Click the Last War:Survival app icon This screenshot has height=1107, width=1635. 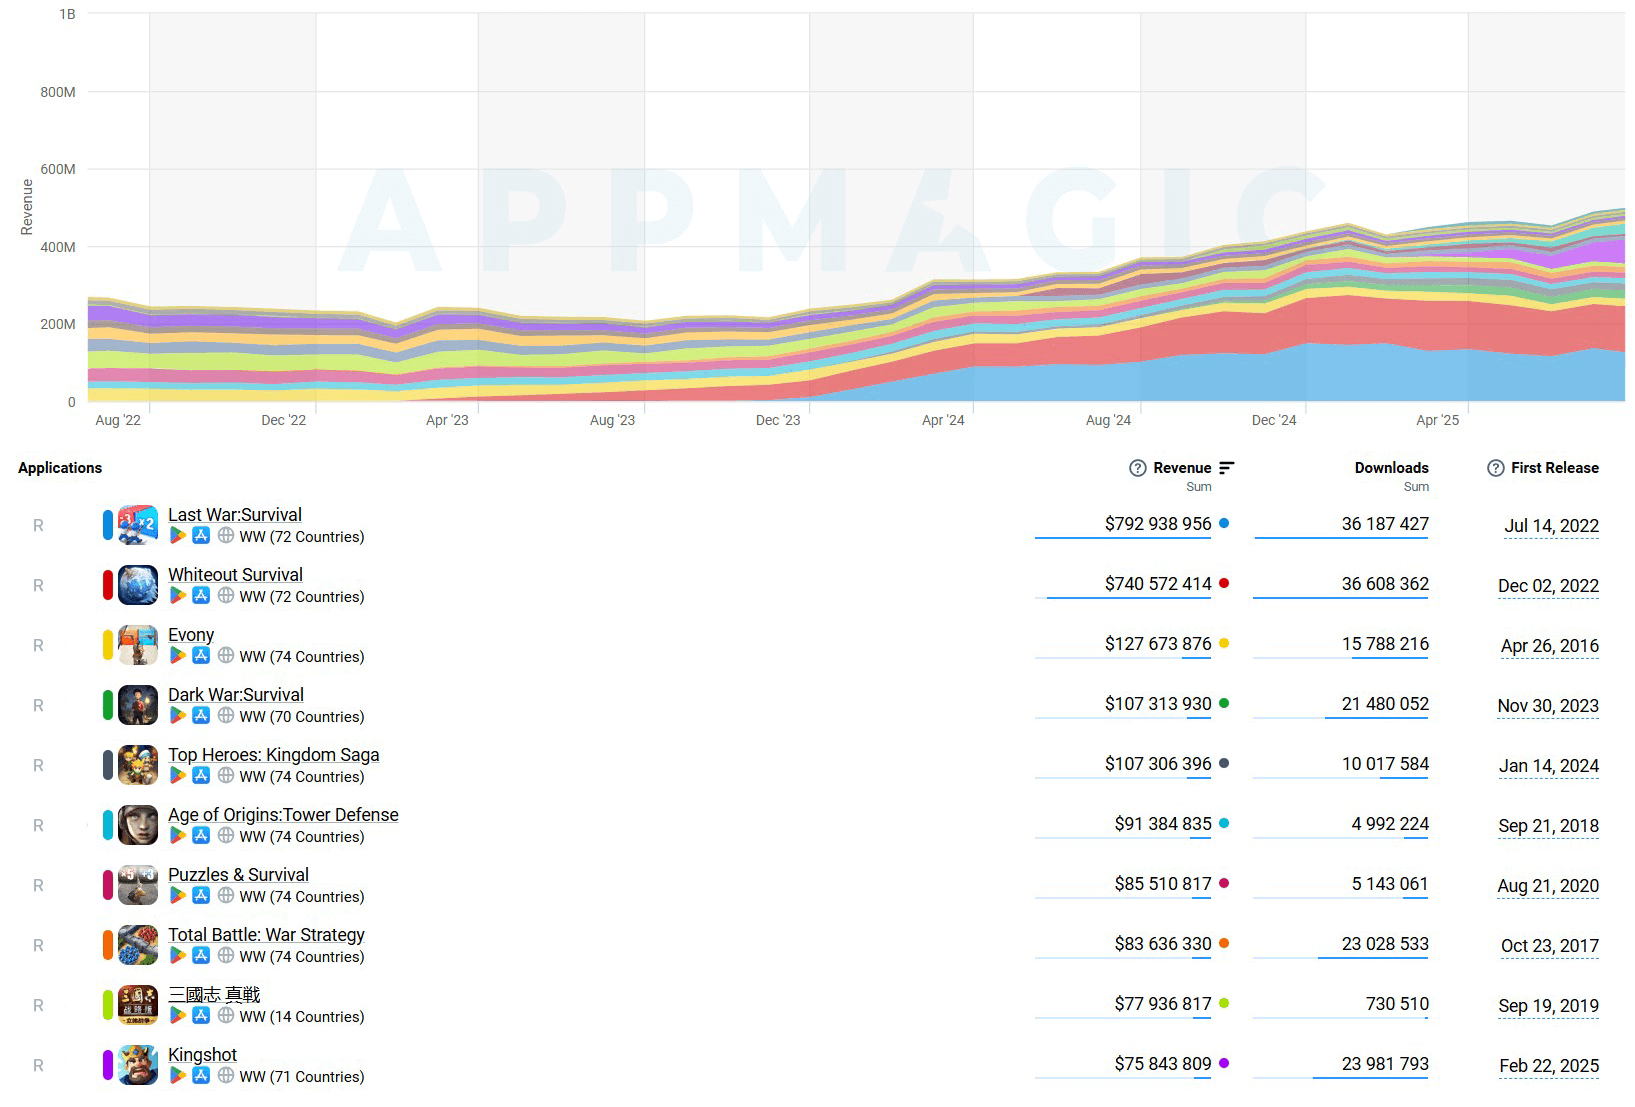(138, 525)
